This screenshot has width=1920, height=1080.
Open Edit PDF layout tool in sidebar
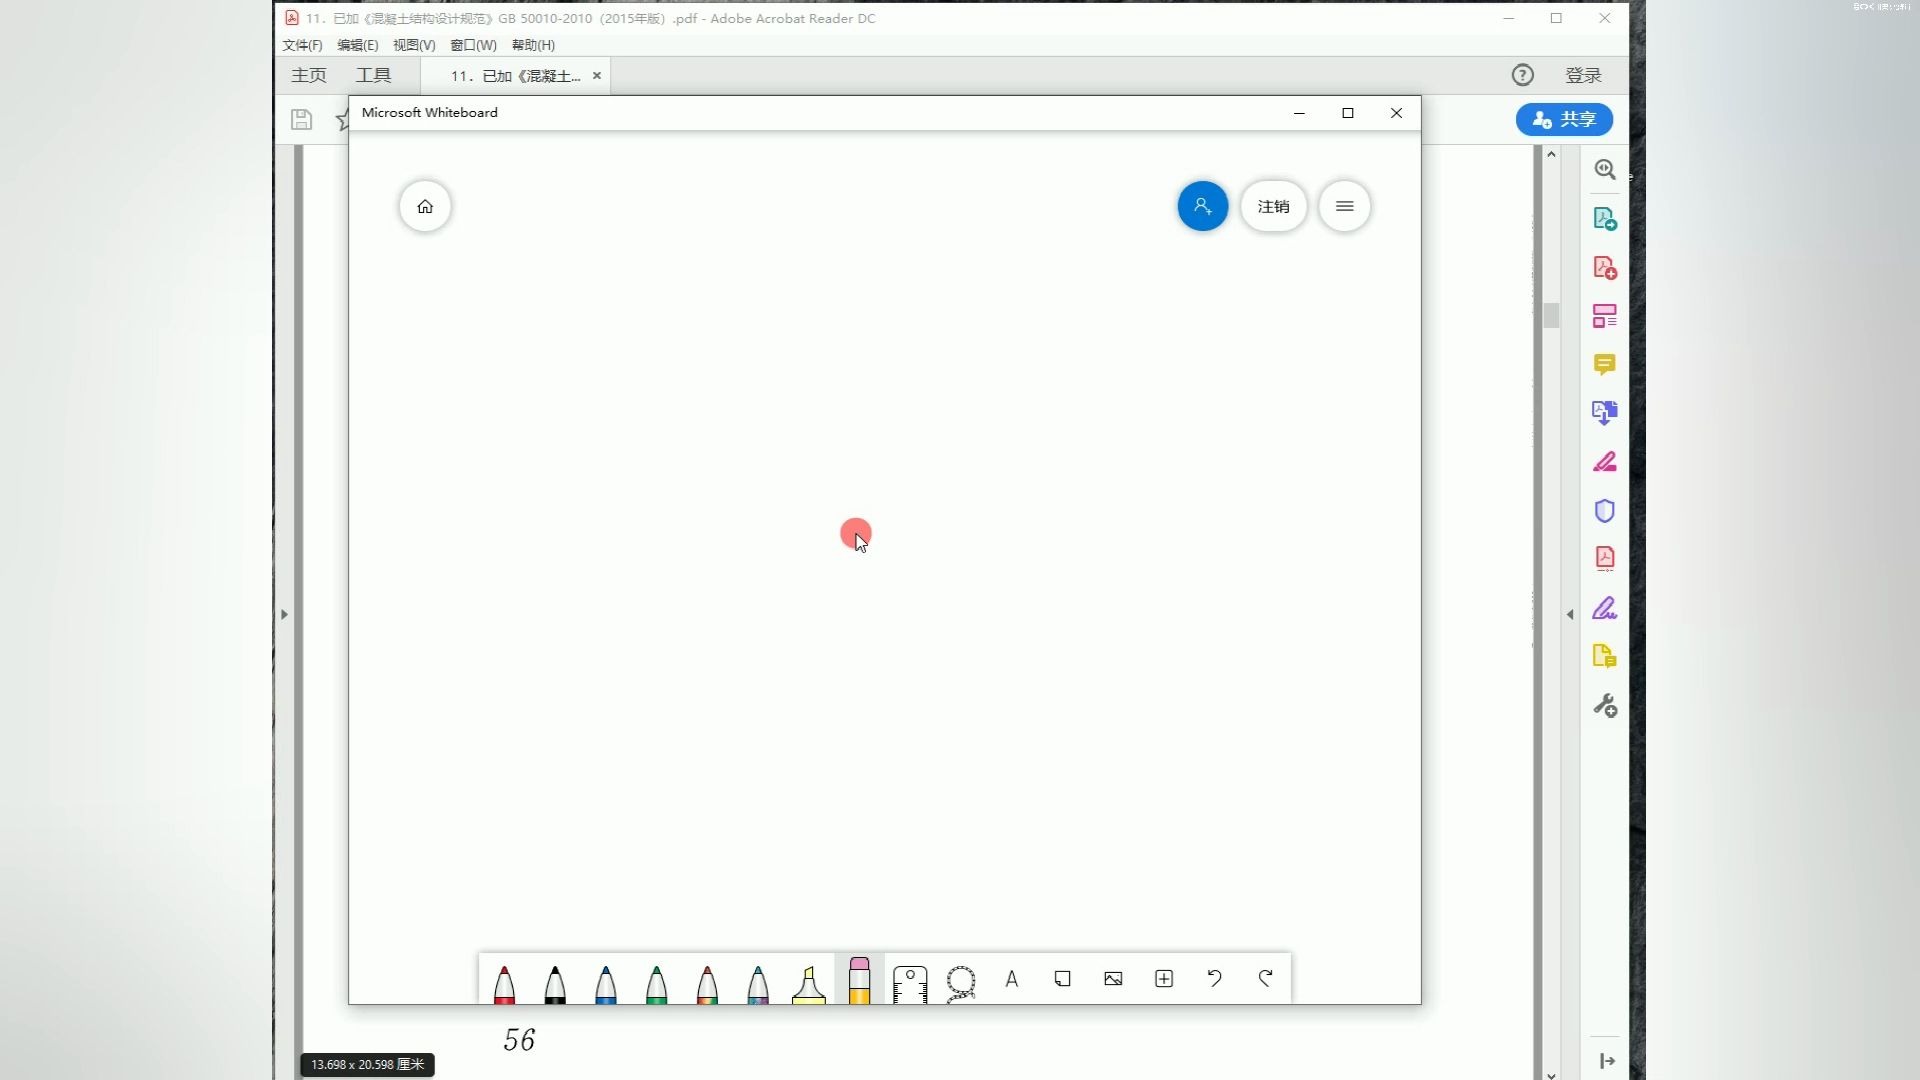(1605, 316)
